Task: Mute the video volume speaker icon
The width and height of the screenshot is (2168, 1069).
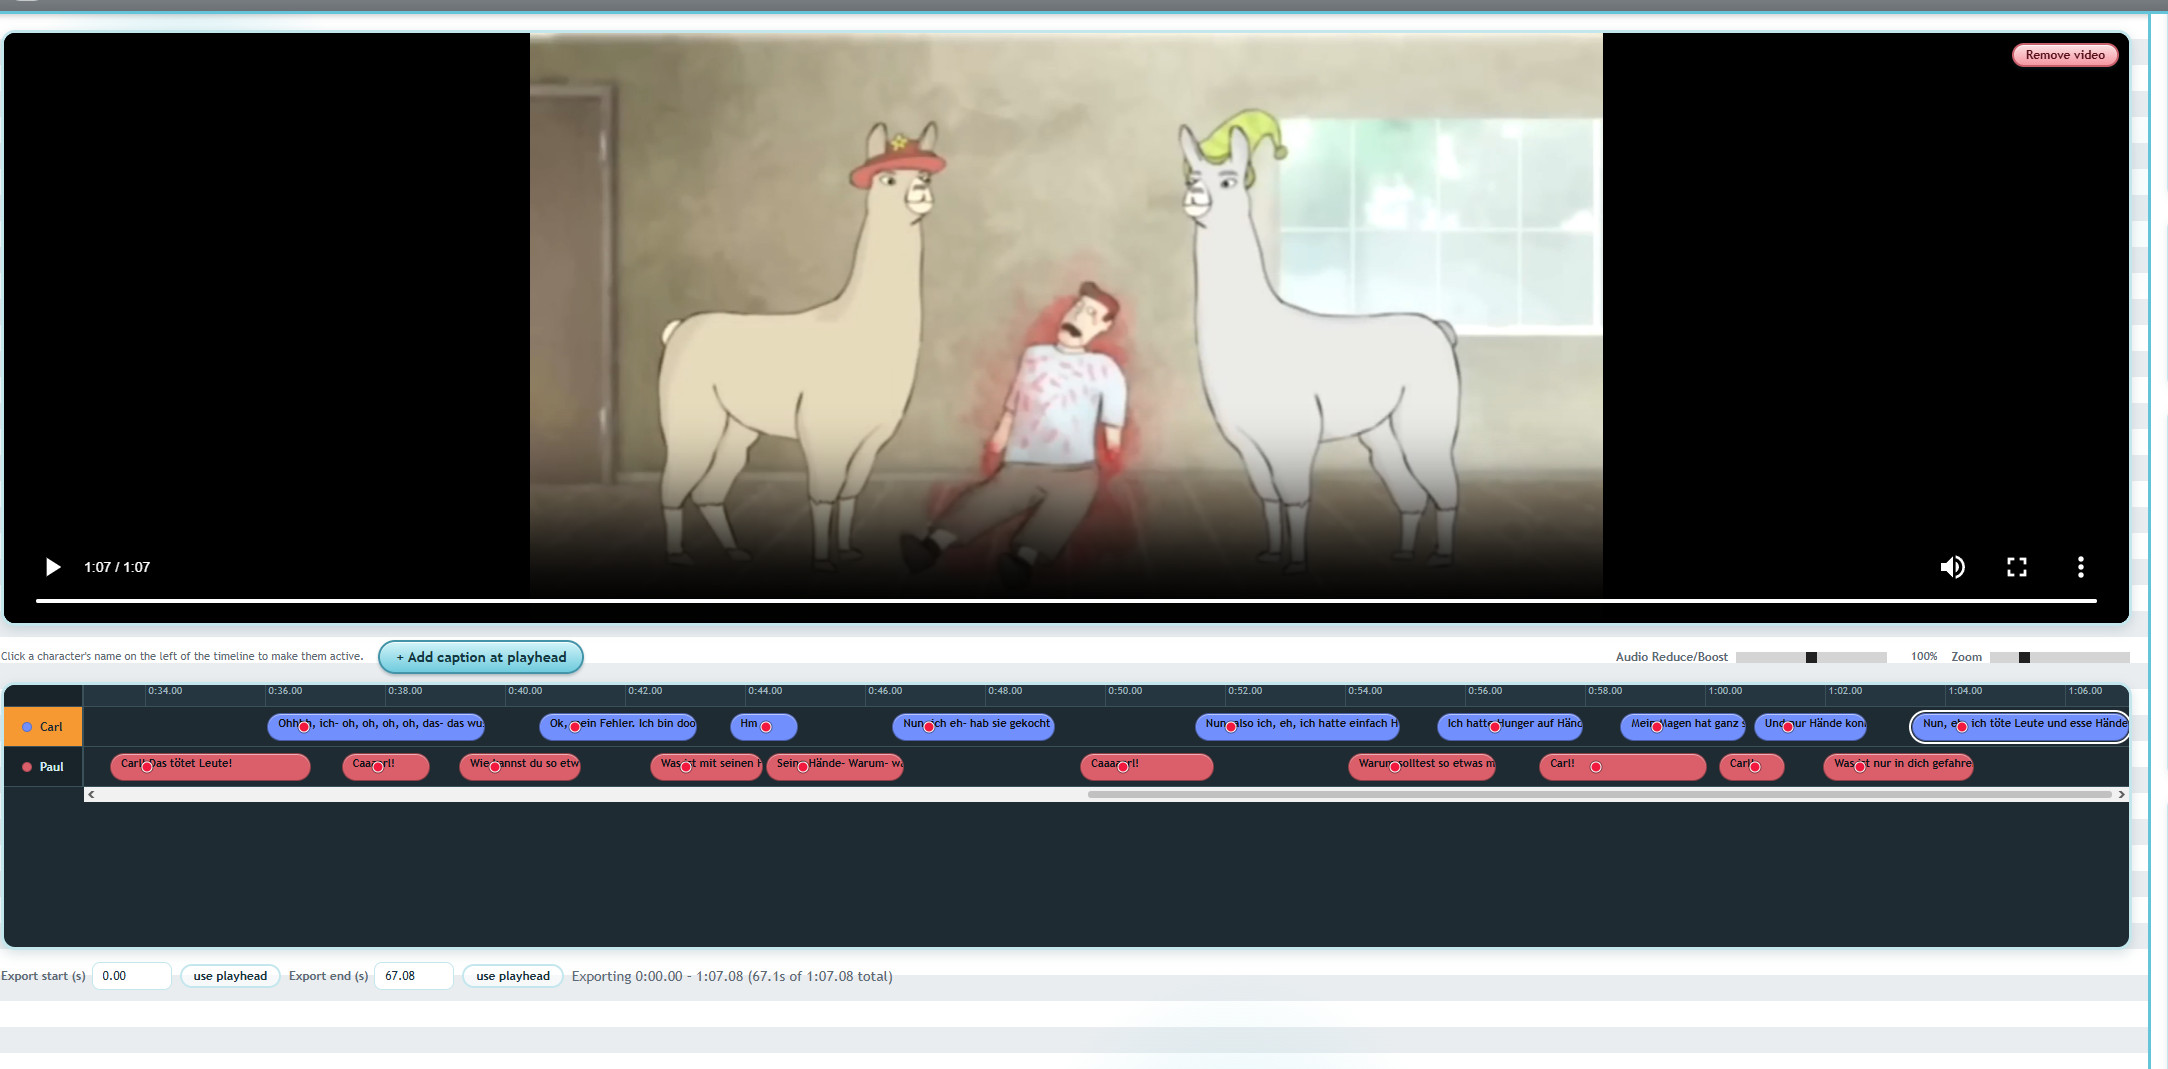Action: tap(1952, 567)
